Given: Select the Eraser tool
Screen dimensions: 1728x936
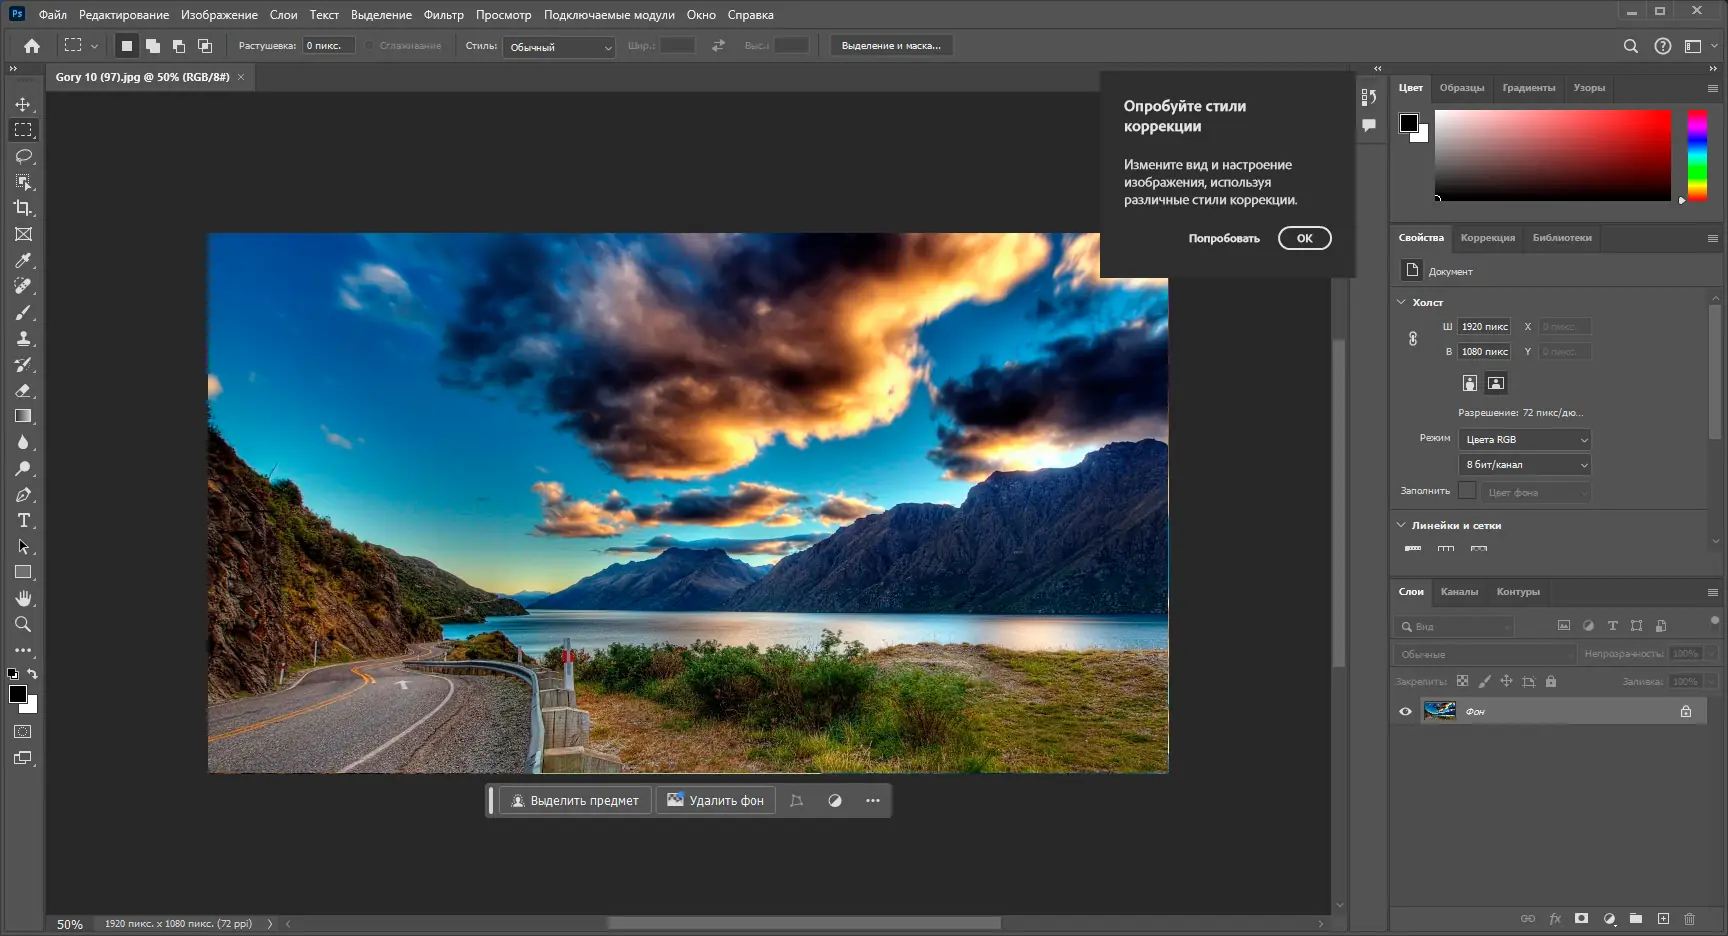Looking at the screenshot, I should pyautogui.click(x=23, y=390).
